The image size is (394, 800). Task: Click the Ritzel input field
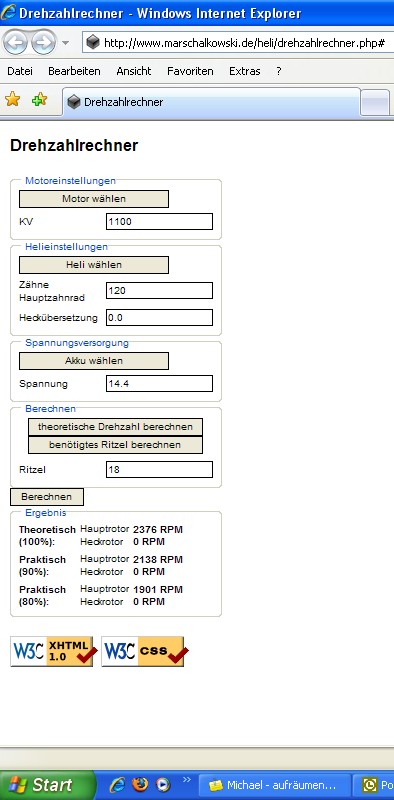coord(159,470)
